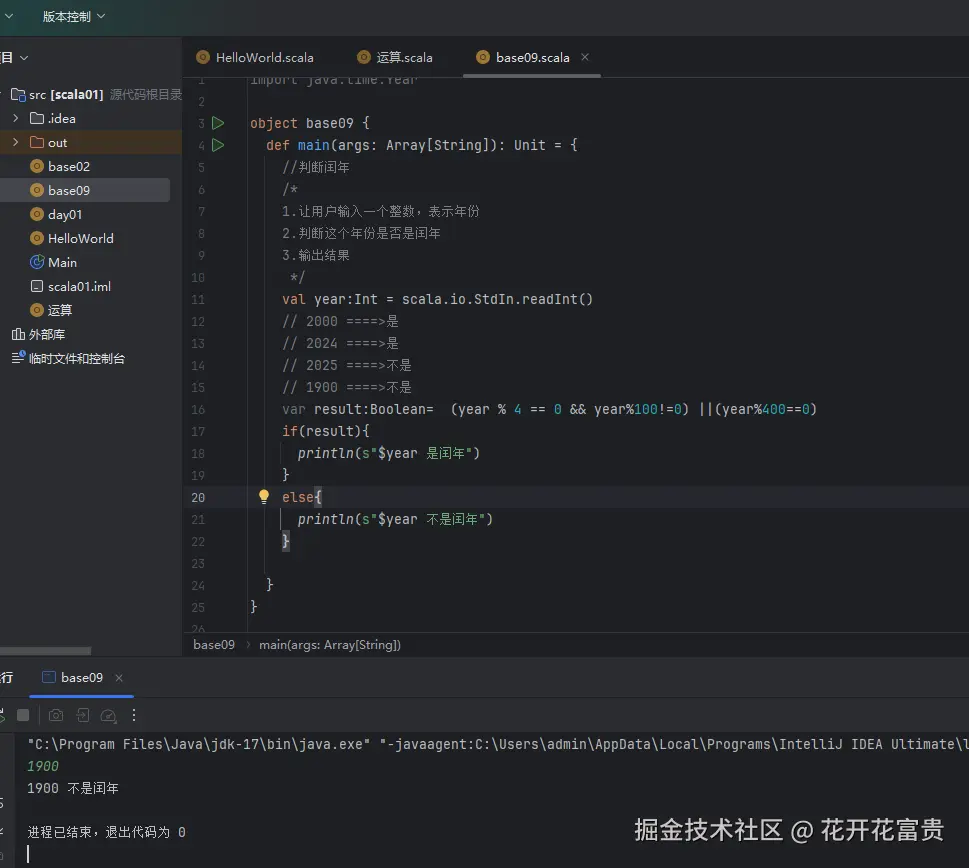Place cursor on line 11 readInt code
The height and width of the screenshot is (868, 969).
click(x=437, y=299)
